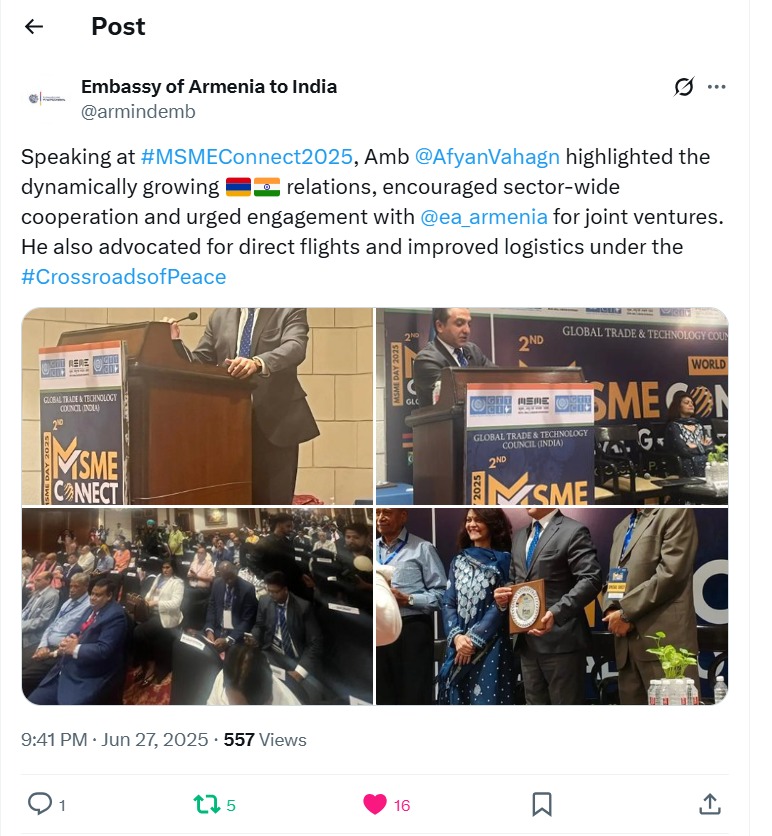Click the 9:41 PM Jun 27, 2025 timestamp
The image size is (772, 836).
[115, 740]
